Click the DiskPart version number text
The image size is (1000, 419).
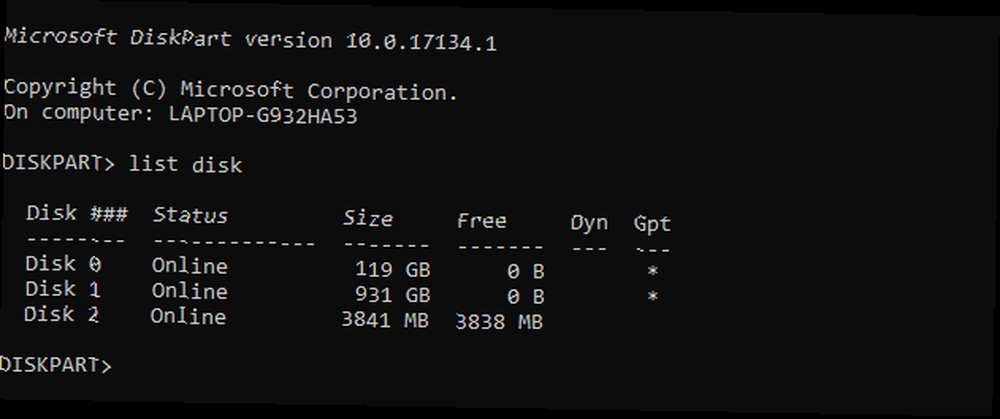click(421, 42)
